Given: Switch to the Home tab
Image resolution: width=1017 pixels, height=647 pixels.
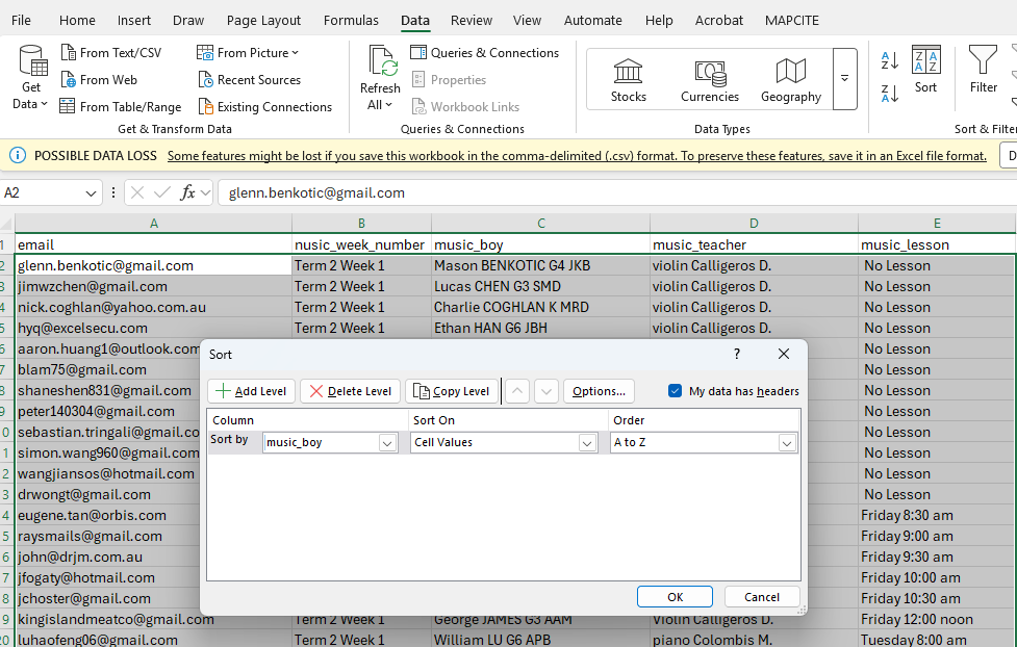Looking at the screenshot, I should click(77, 20).
